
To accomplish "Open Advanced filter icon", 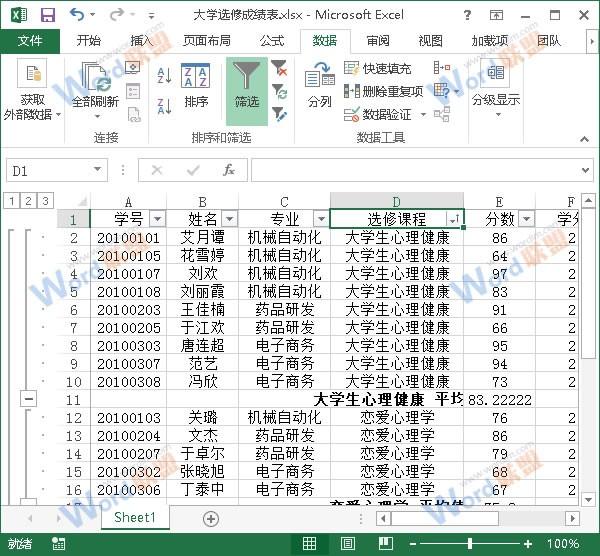I will [x=279, y=114].
